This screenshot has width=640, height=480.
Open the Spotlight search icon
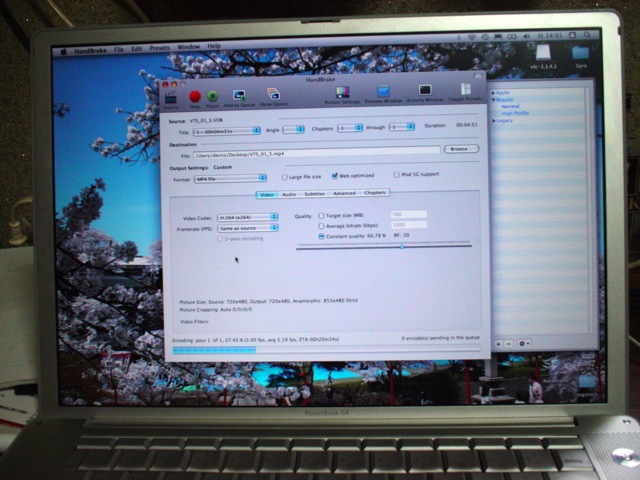pyautogui.click(x=587, y=36)
